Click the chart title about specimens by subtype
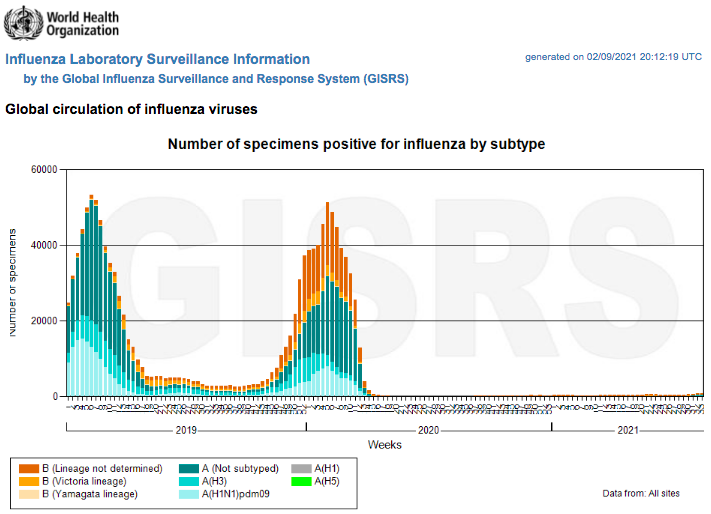 356,144
